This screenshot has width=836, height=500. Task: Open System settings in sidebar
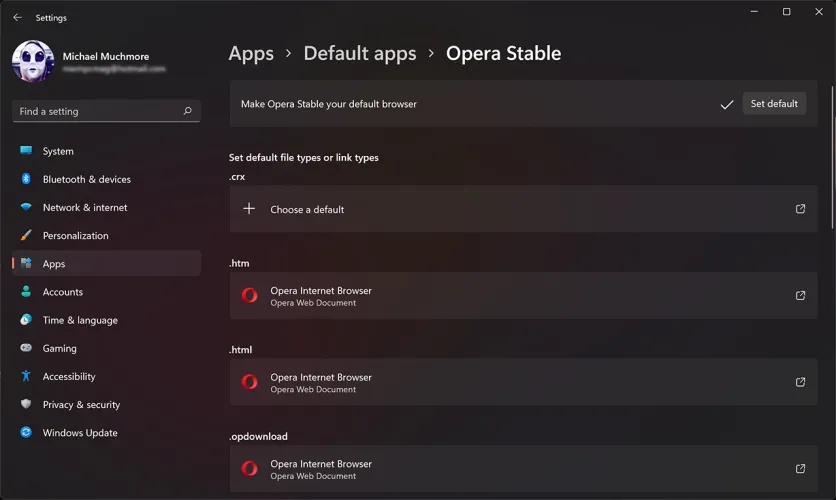58,151
